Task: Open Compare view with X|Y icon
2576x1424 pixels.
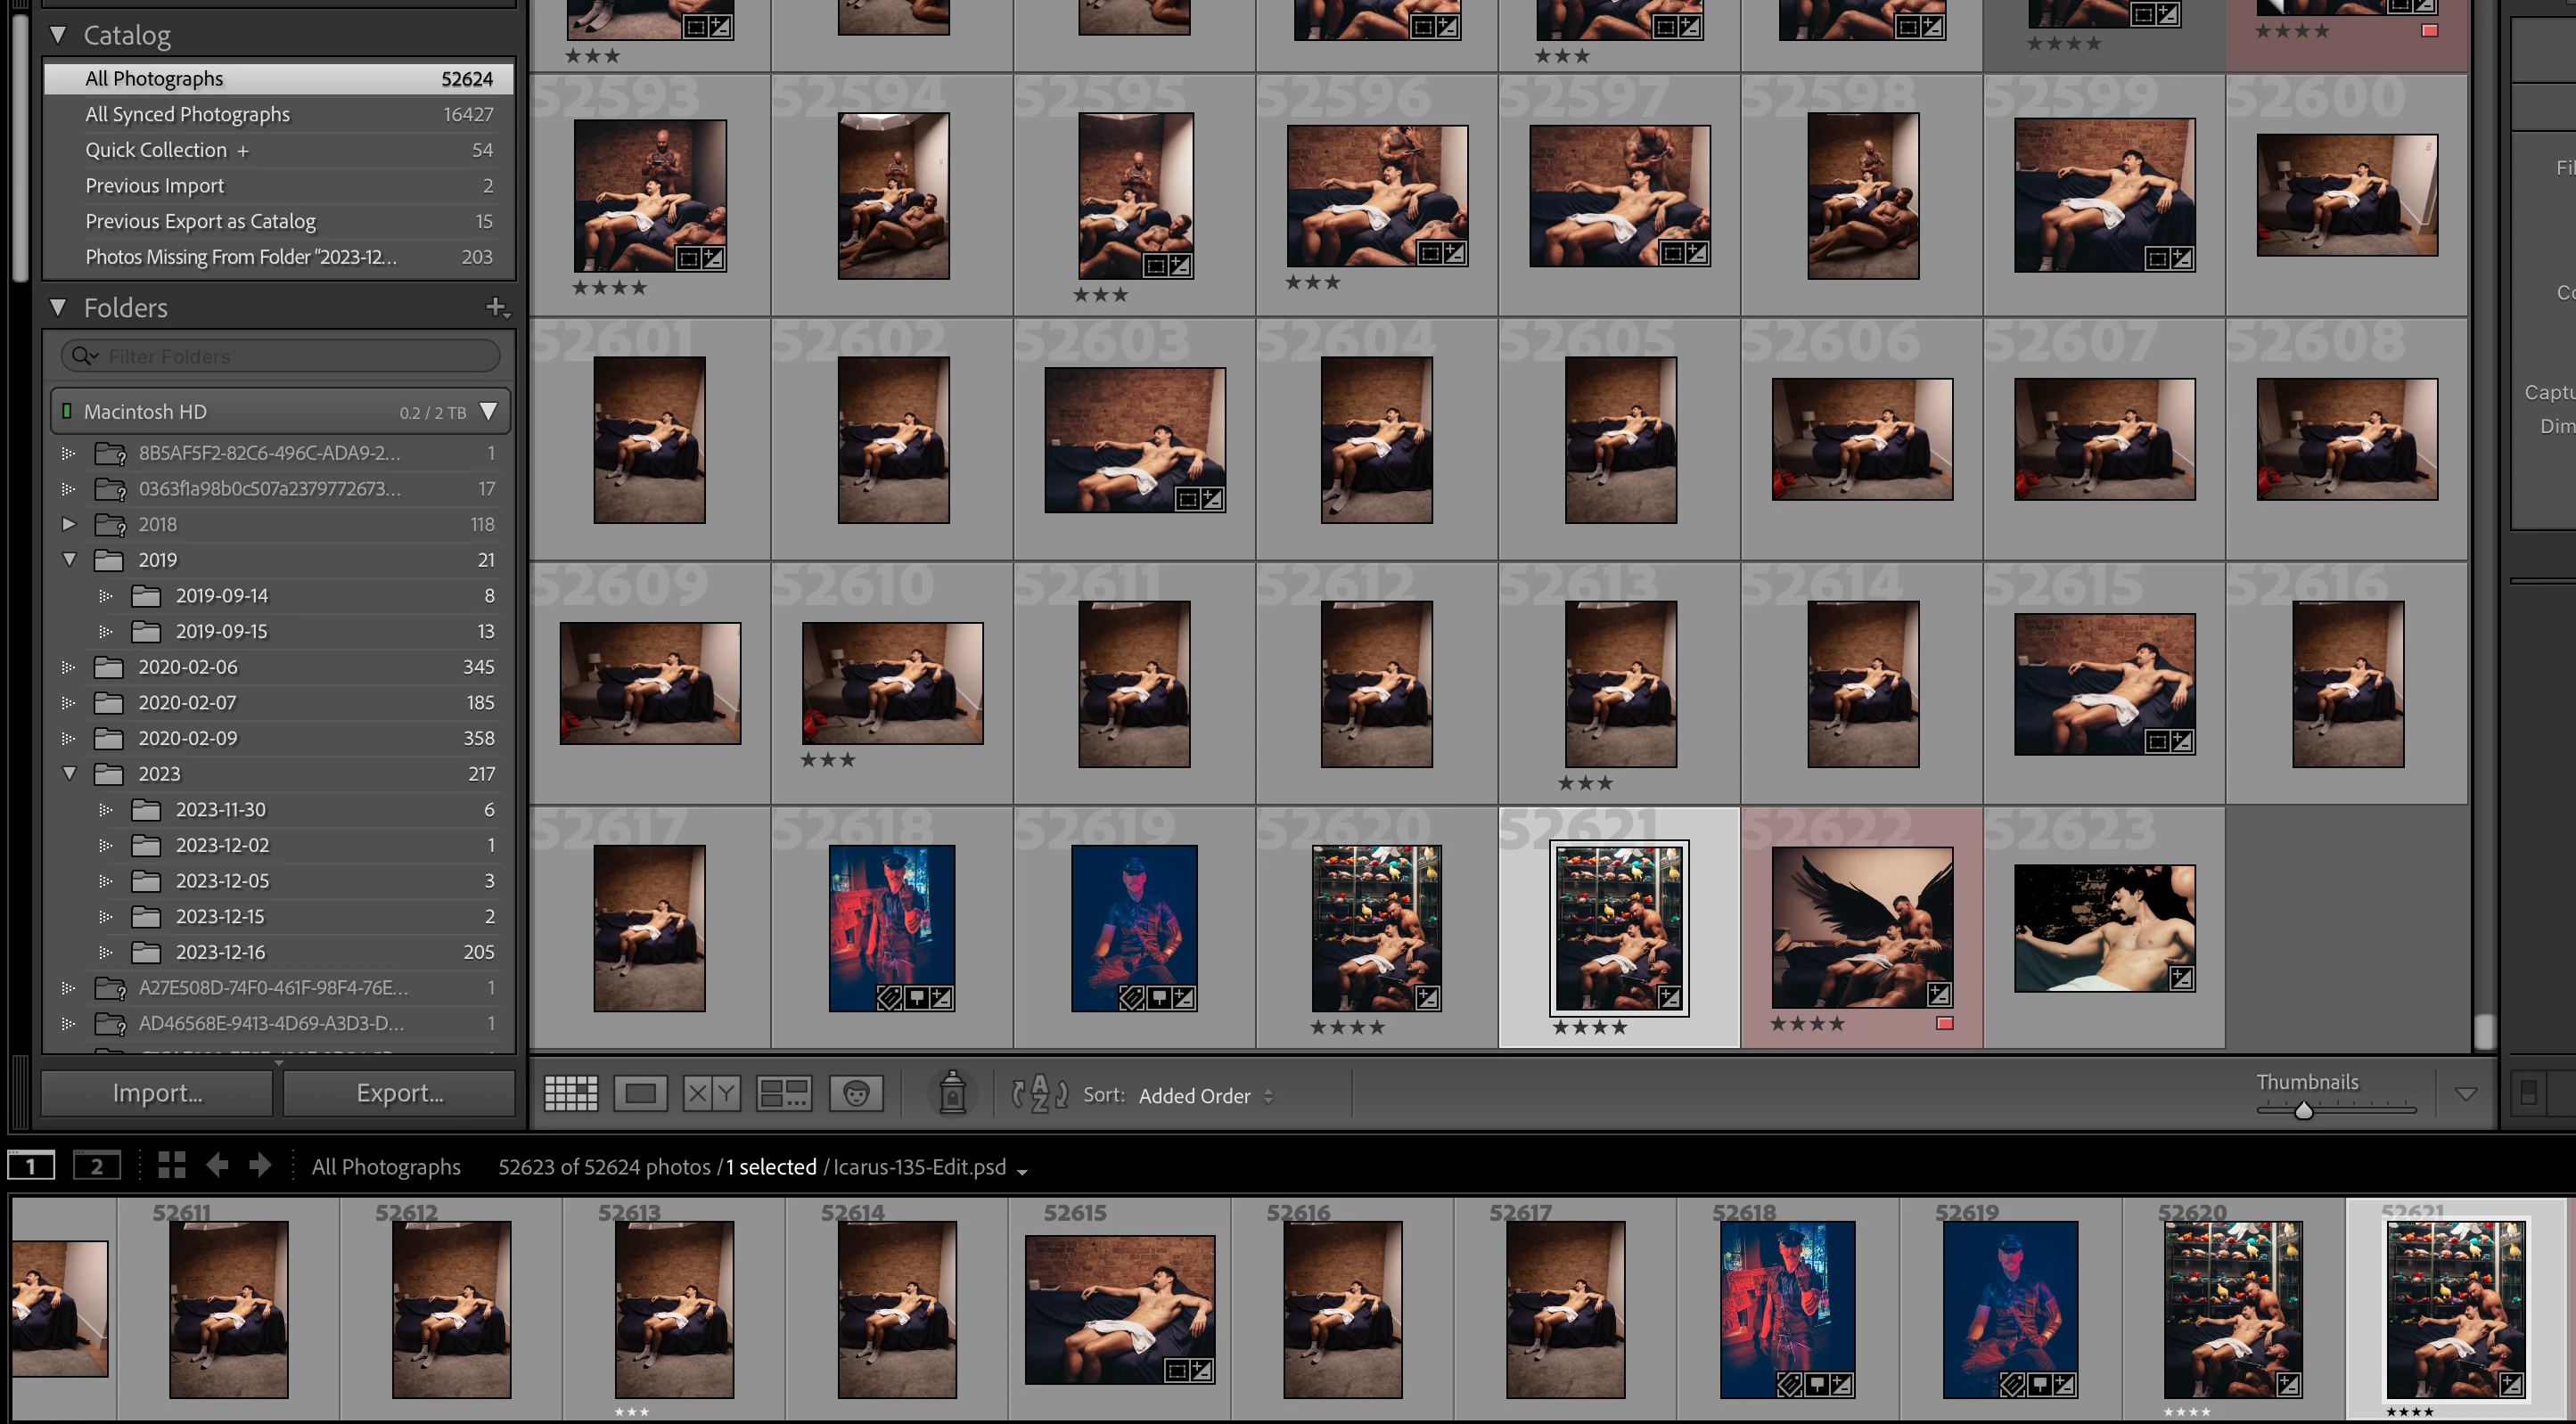Action: click(711, 1093)
